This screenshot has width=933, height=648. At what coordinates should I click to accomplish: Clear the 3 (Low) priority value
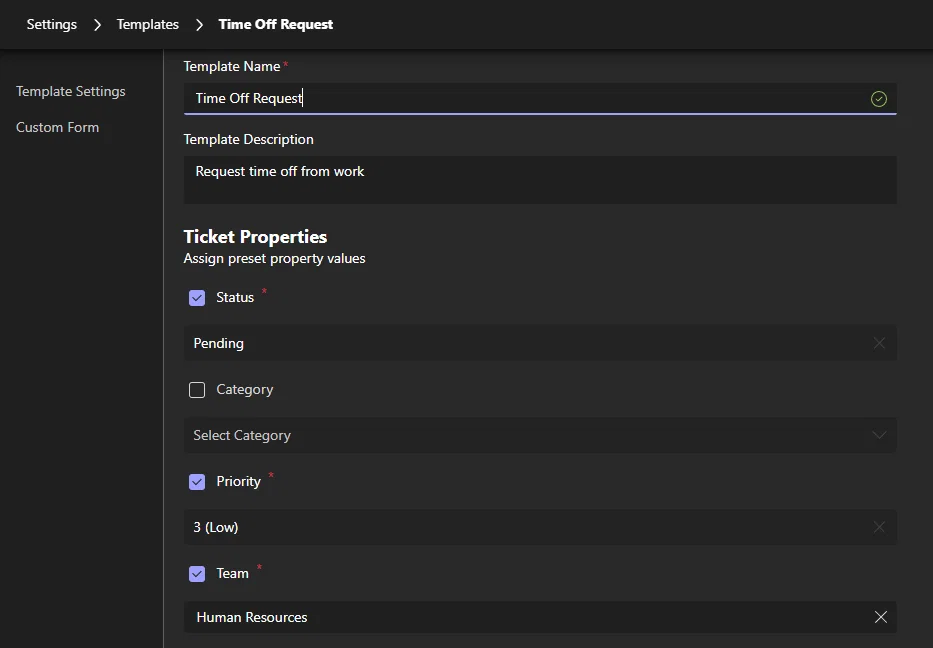click(x=879, y=527)
